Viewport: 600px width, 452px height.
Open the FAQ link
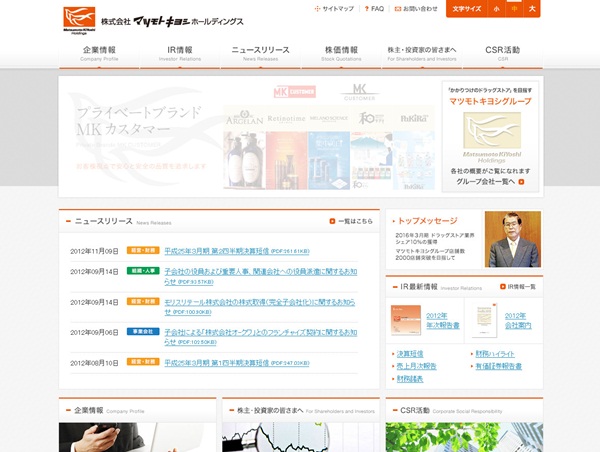374,8
